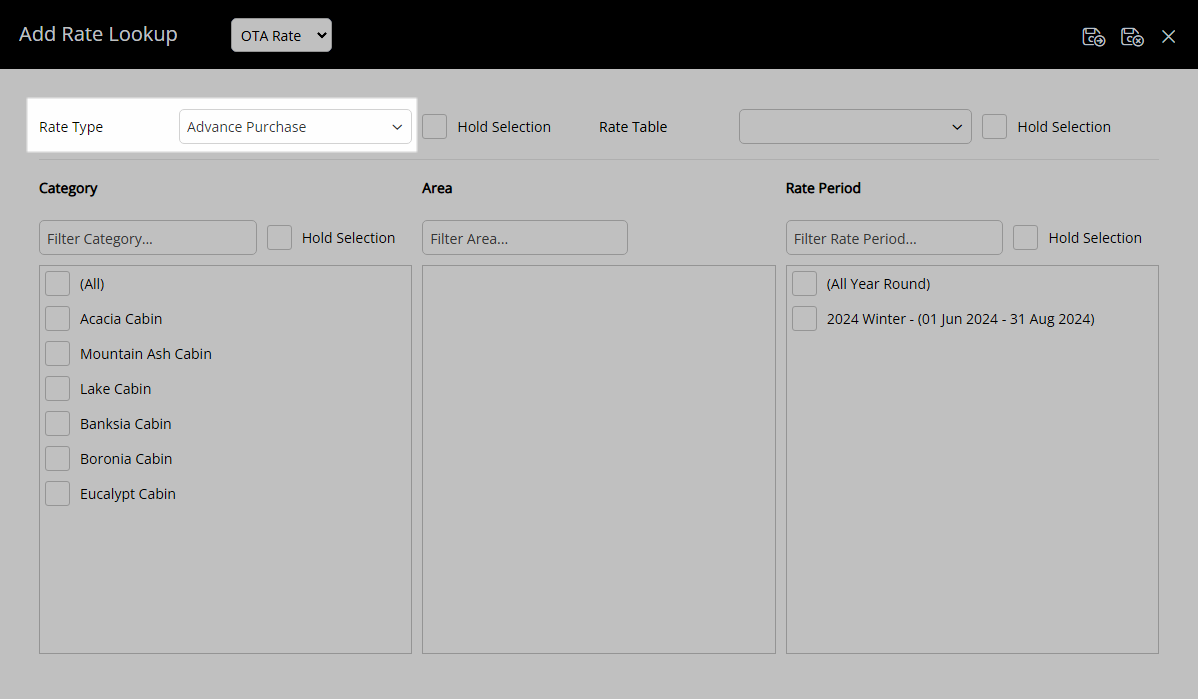This screenshot has width=1198, height=699.
Task: Focus the Filter Area input field
Action: 525,238
